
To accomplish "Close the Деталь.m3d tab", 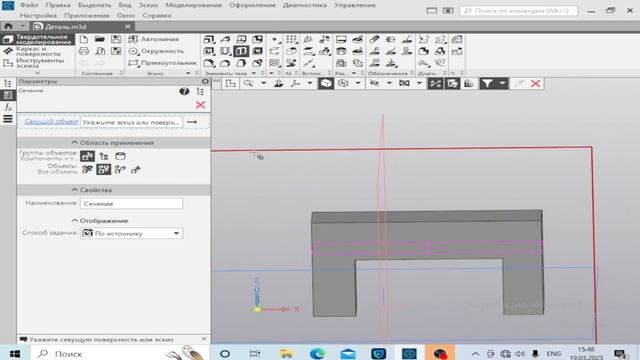I will [128, 26].
